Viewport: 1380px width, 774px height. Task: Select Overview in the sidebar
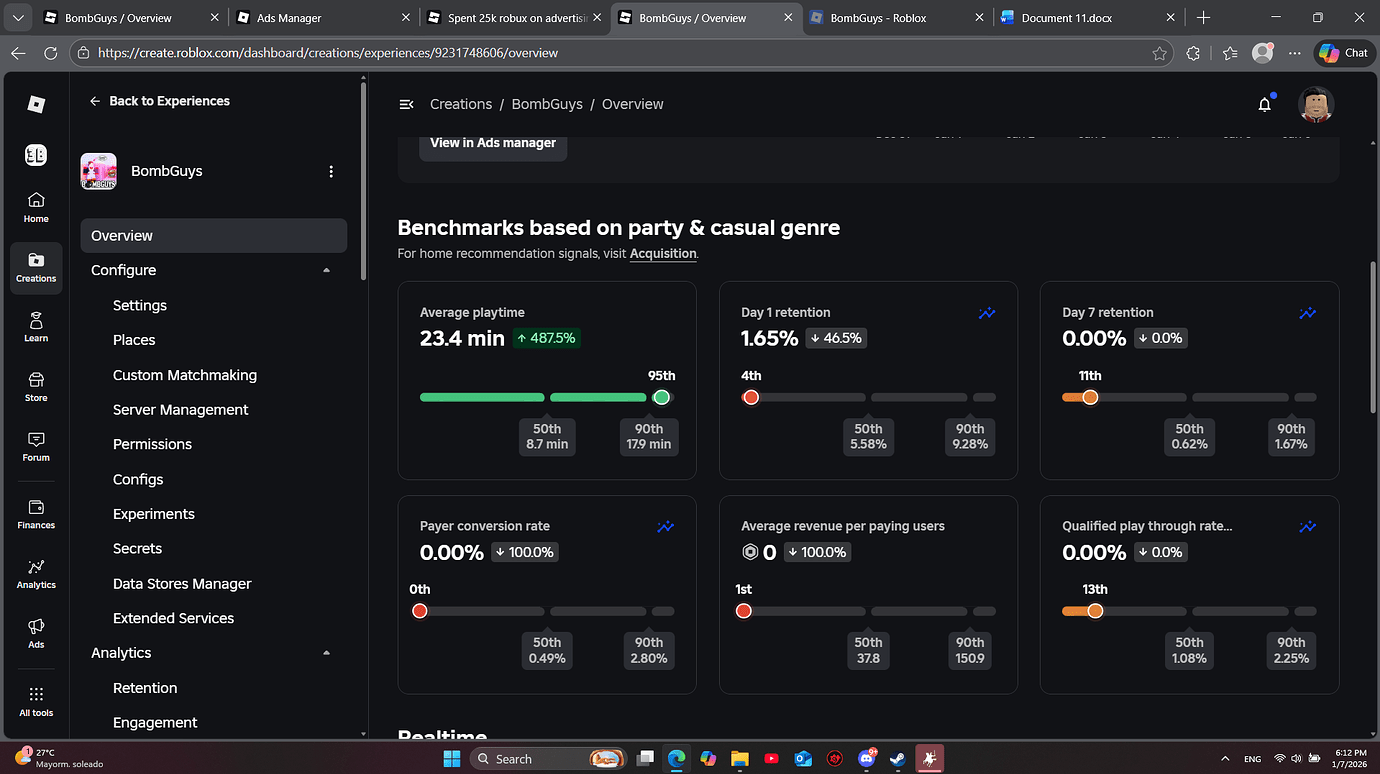coord(214,236)
